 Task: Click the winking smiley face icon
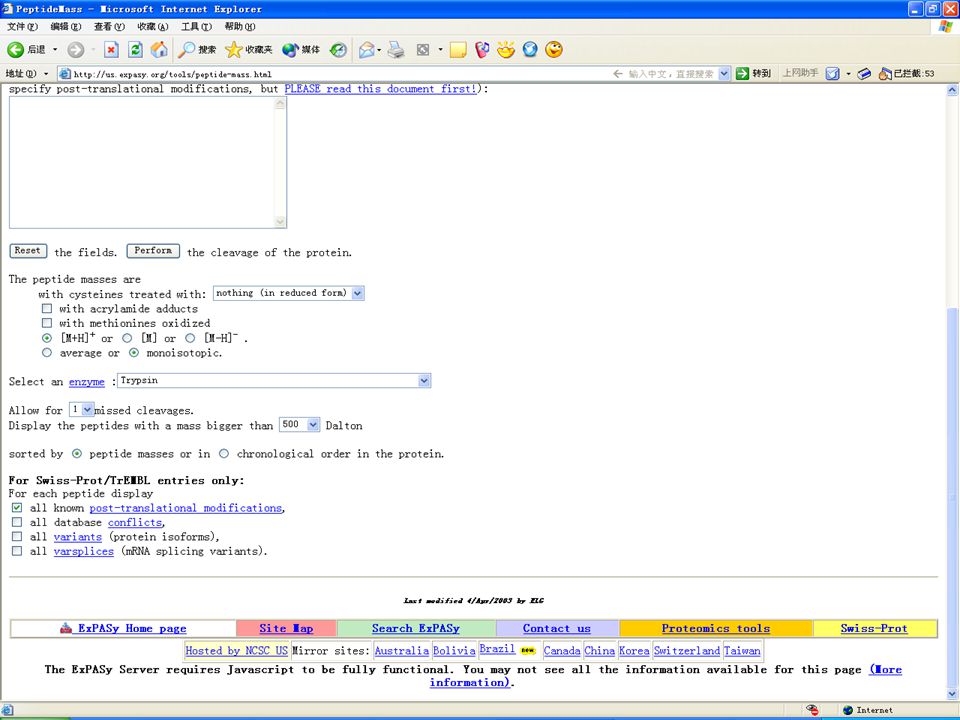point(554,50)
